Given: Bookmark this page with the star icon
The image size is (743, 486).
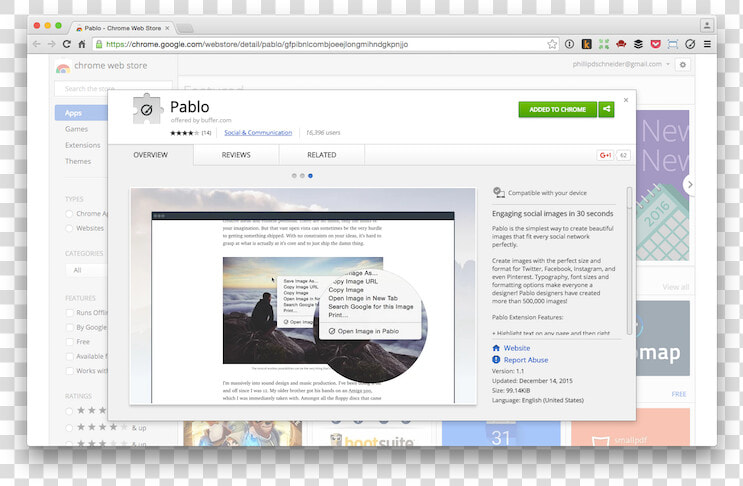Looking at the screenshot, I should point(552,44).
